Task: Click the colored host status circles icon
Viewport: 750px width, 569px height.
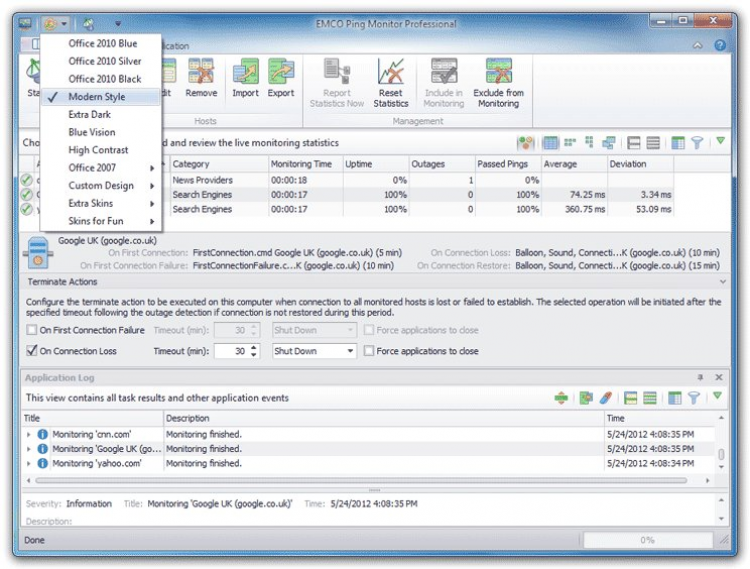Action: 526,142
